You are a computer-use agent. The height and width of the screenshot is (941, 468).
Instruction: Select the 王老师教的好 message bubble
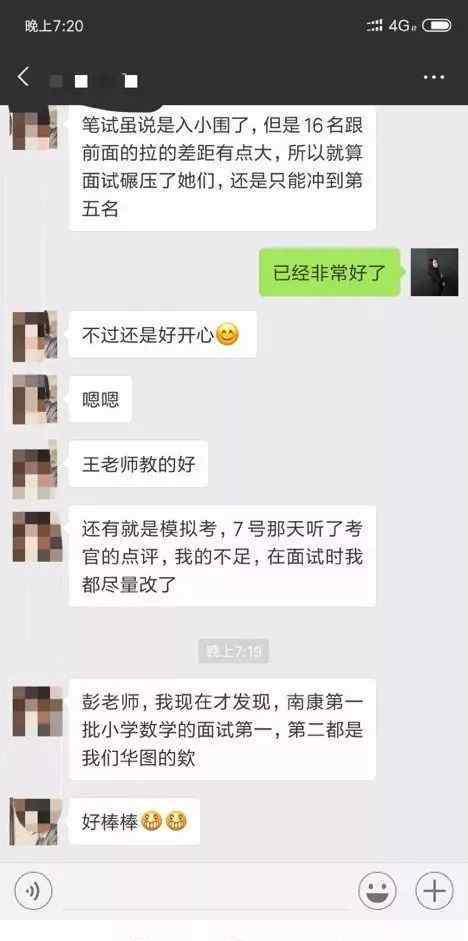pos(139,464)
